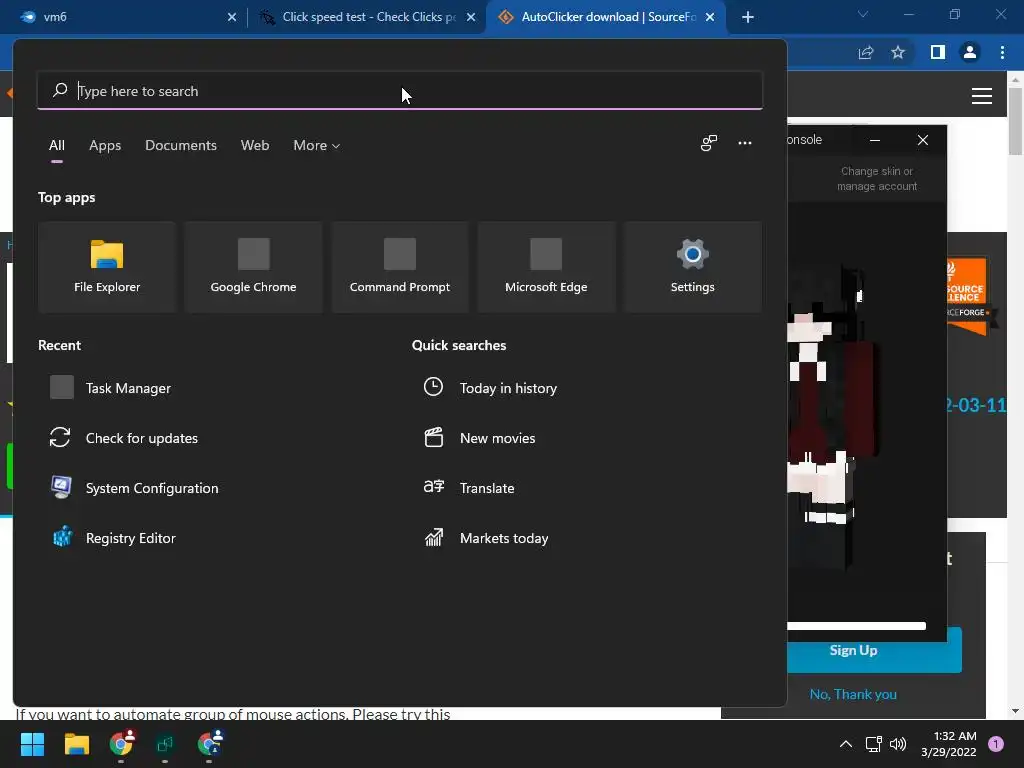1024x768 pixels.
Task: Launch Google Chrome from Top apps
Action: (x=253, y=266)
